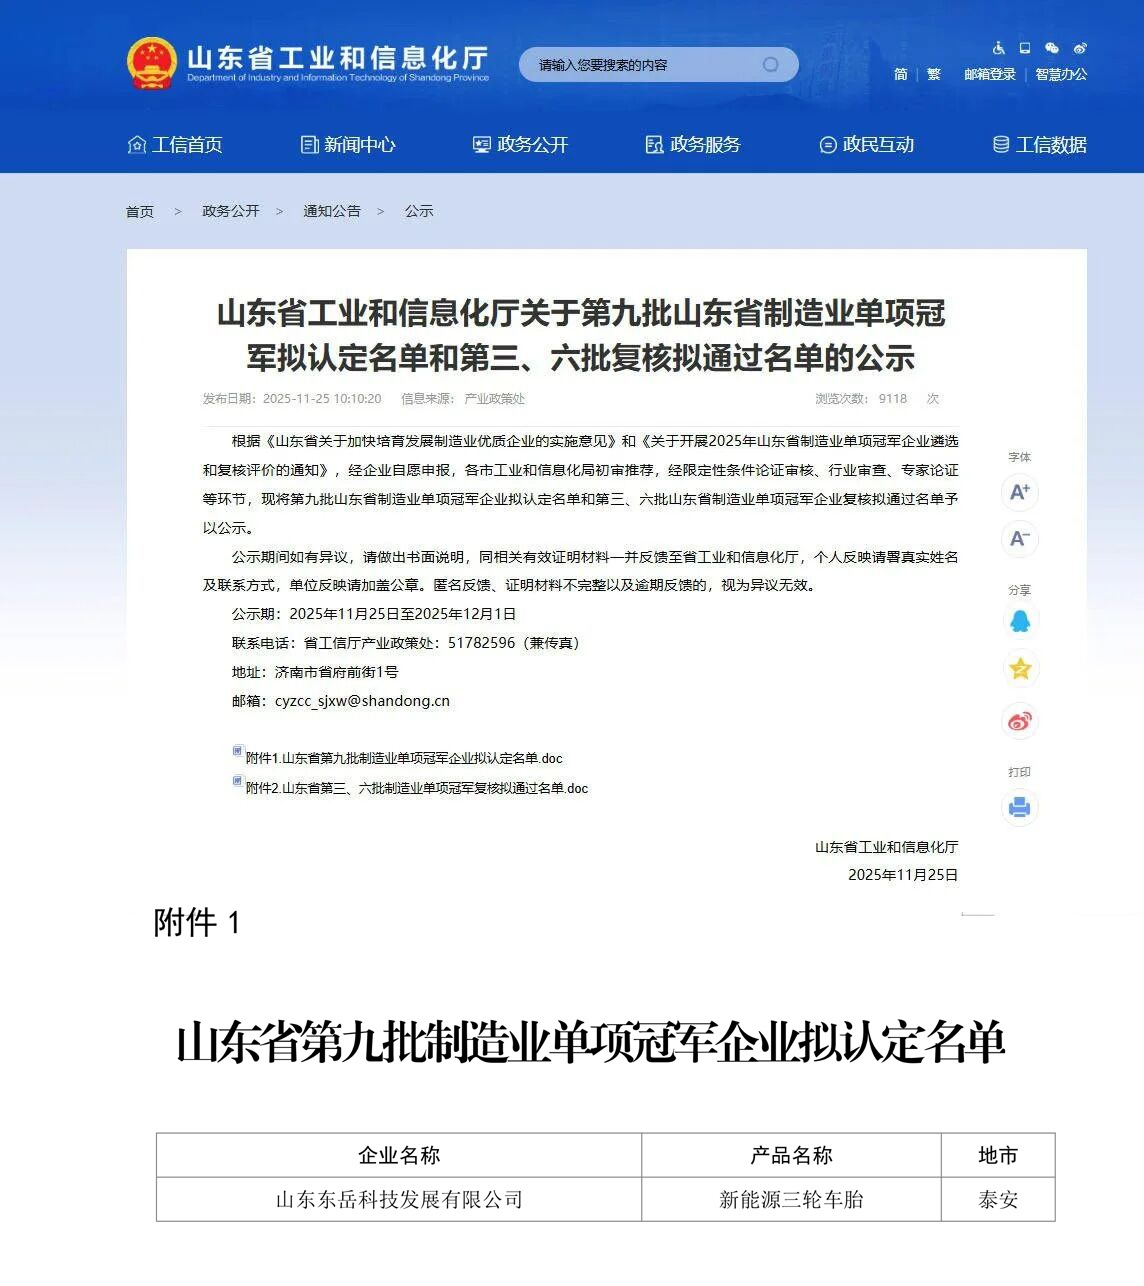
Task: Share to Qzone with the yellow star icon
Action: [1020, 669]
